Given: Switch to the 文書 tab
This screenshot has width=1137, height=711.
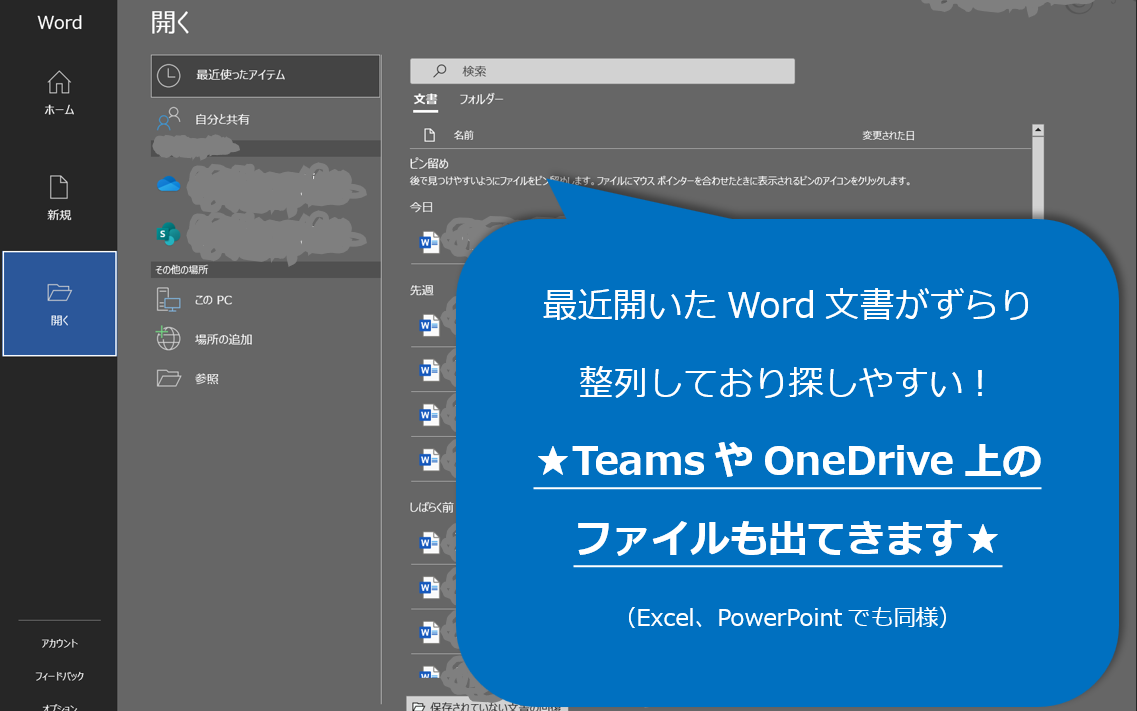Looking at the screenshot, I should click(x=426, y=99).
